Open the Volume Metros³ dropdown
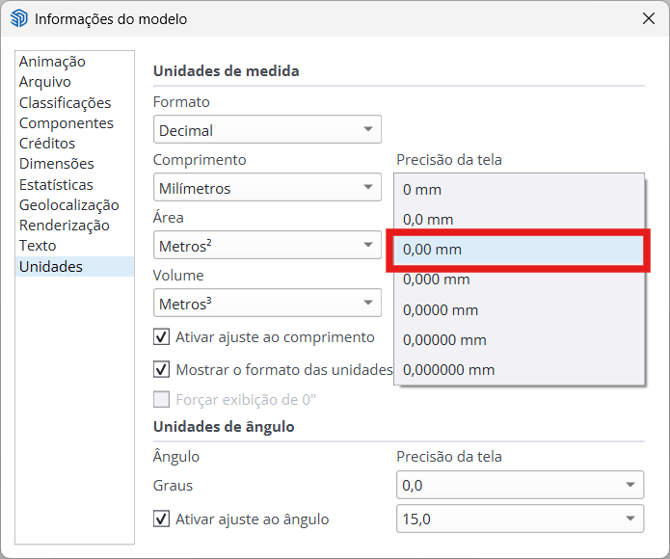 pos(267,304)
